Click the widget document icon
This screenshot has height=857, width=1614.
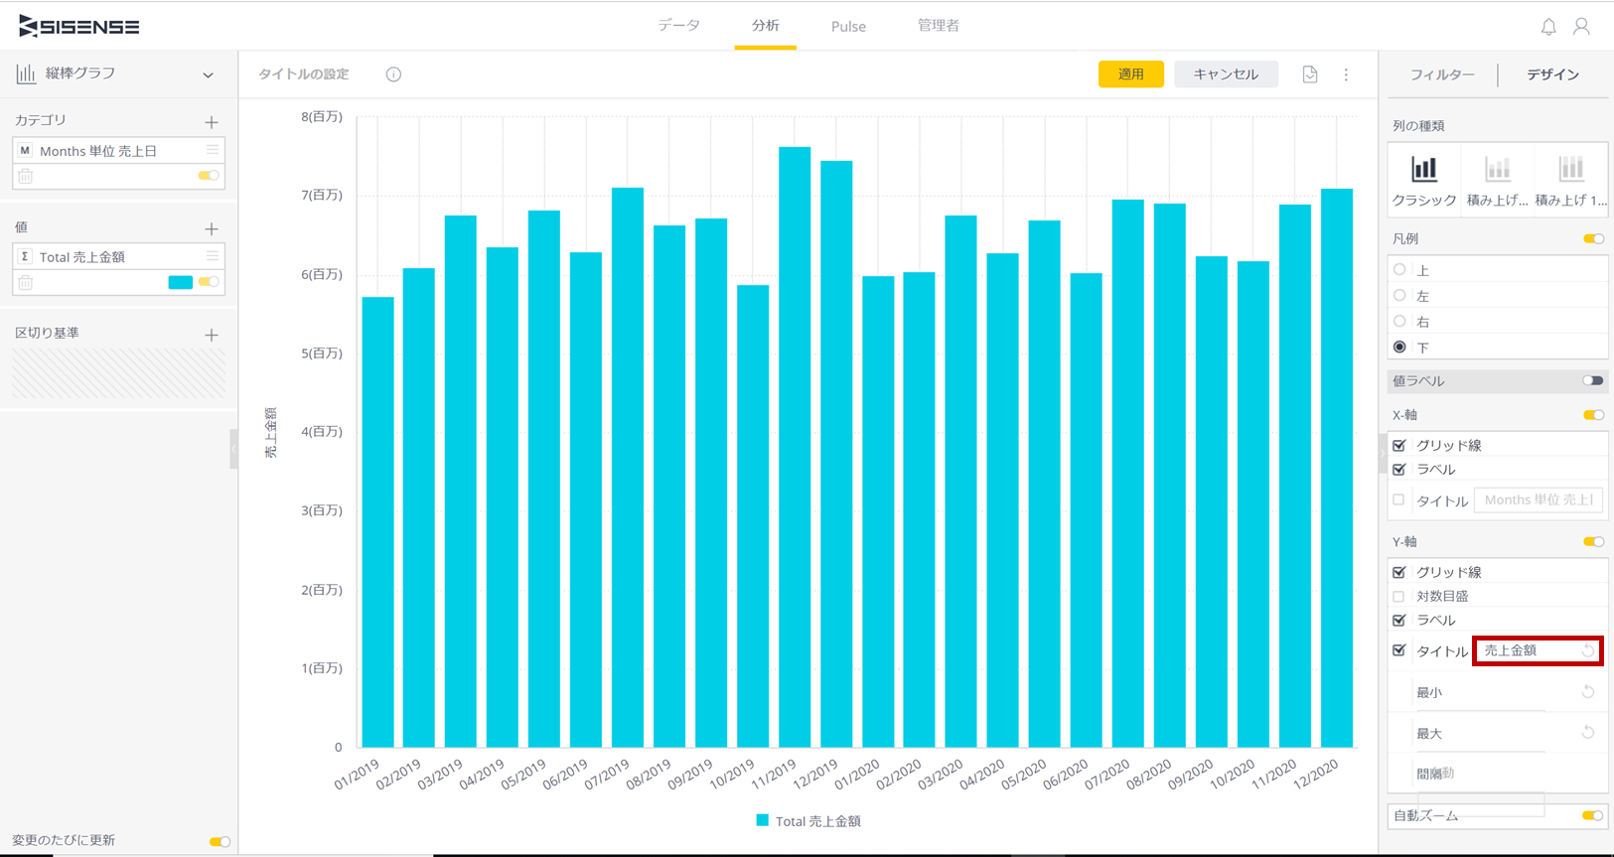pos(1310,74)
